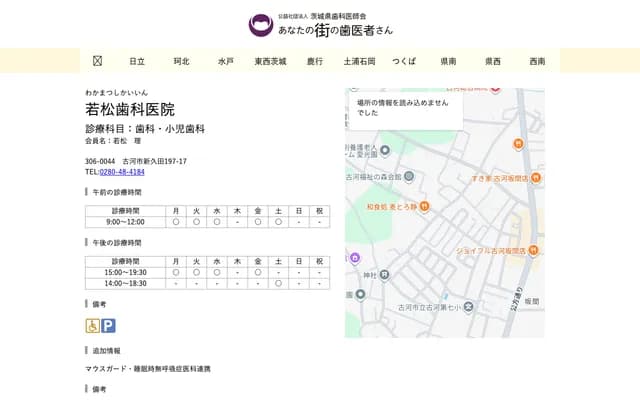Select 神社 shrine marker on map
The height and width of the screenshot is (400, 640).
[x=384, y=275]
